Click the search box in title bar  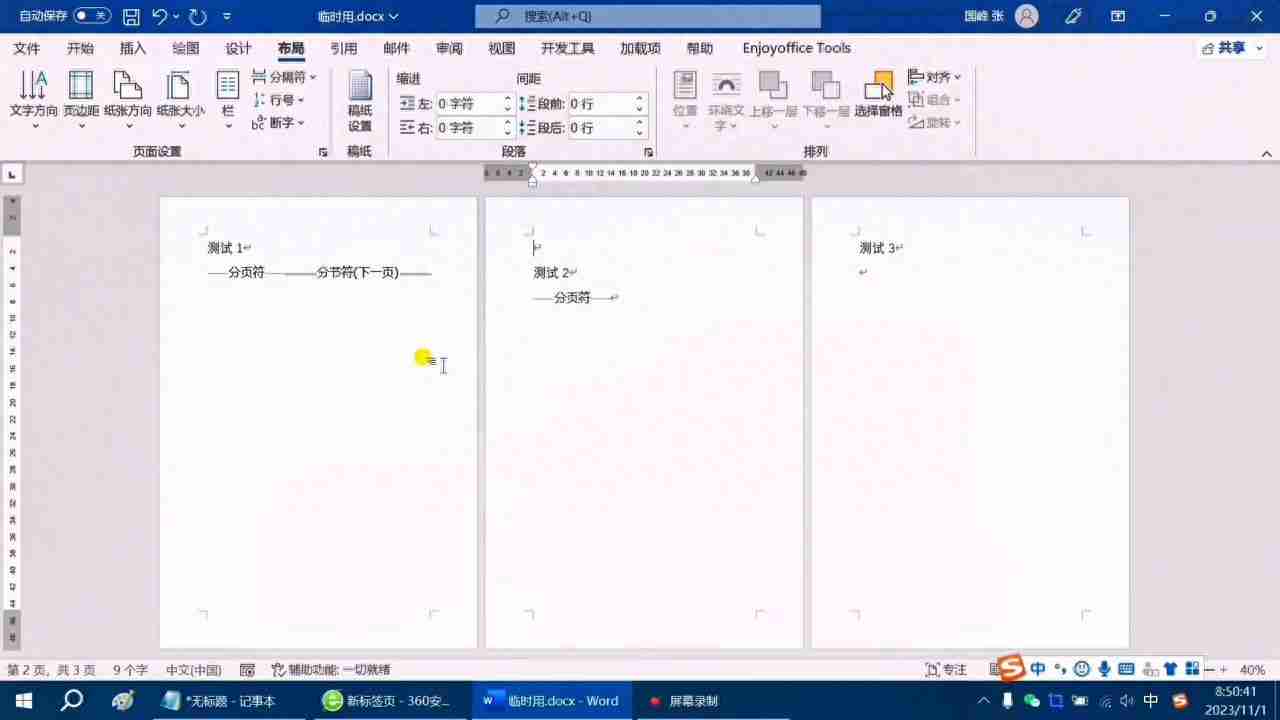pyautogui.click(x=647, y=16)
